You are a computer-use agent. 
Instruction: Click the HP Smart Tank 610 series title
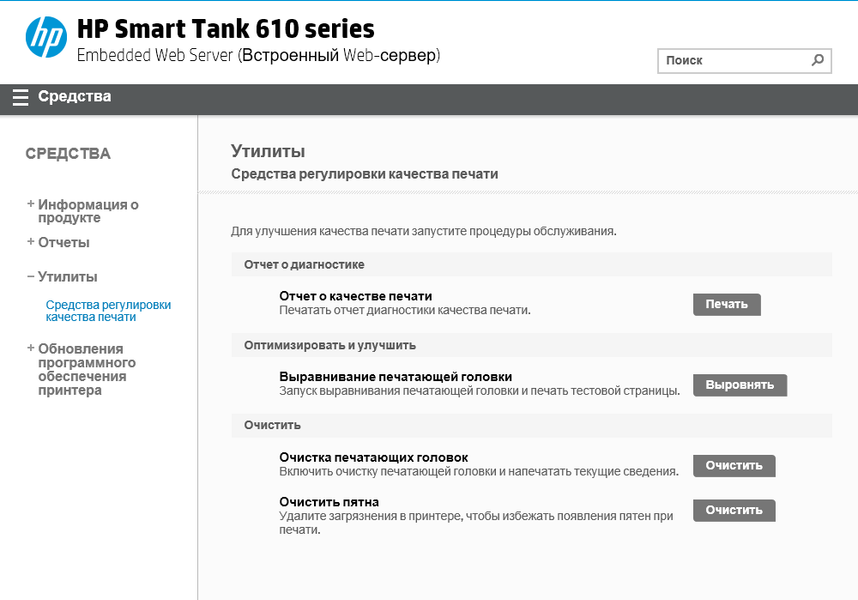226,29
